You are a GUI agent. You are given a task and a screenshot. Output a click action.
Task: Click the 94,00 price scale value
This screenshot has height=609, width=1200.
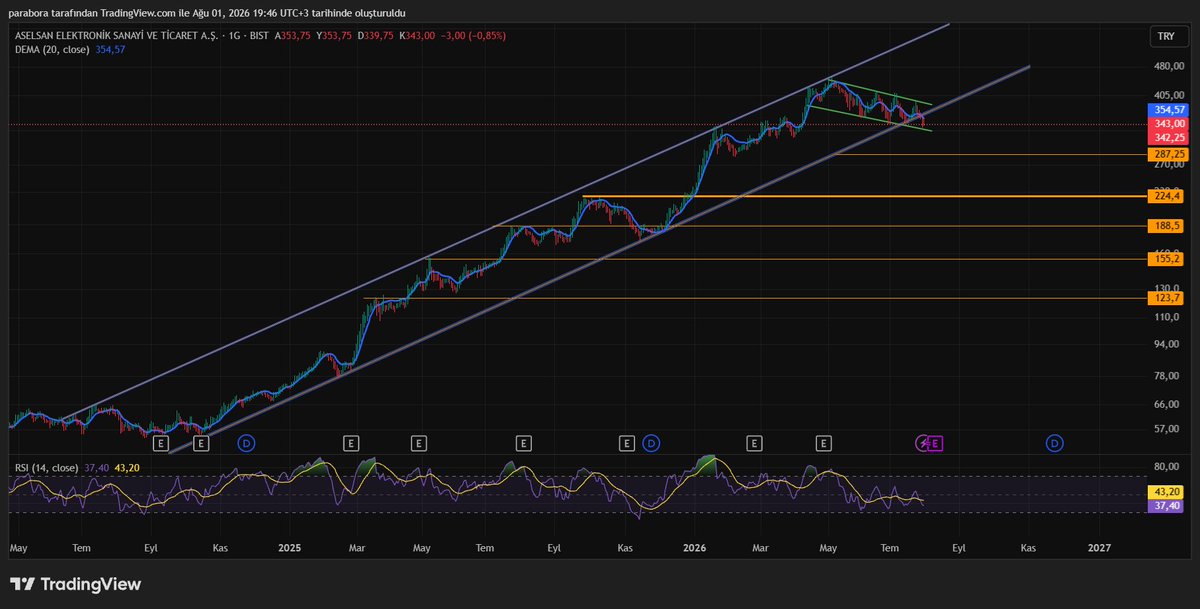click(x=1168, y=344)
